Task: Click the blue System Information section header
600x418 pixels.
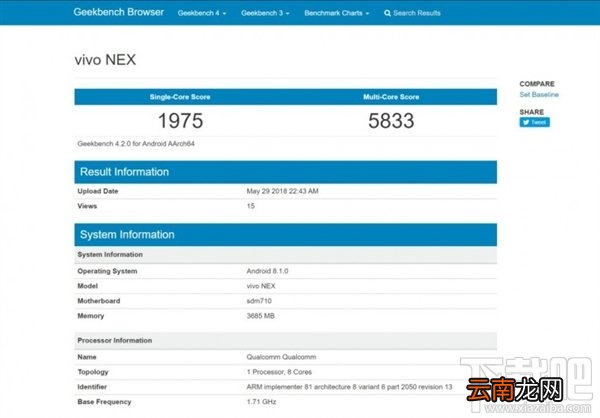Action: [285, 235]
